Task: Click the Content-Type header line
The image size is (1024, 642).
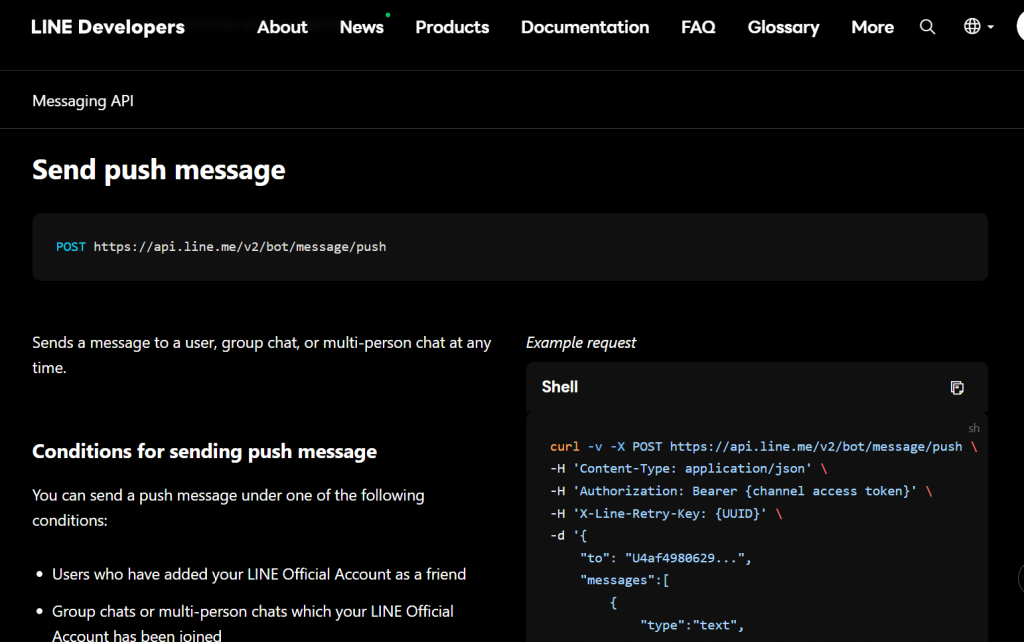Action: coord(688,469)
